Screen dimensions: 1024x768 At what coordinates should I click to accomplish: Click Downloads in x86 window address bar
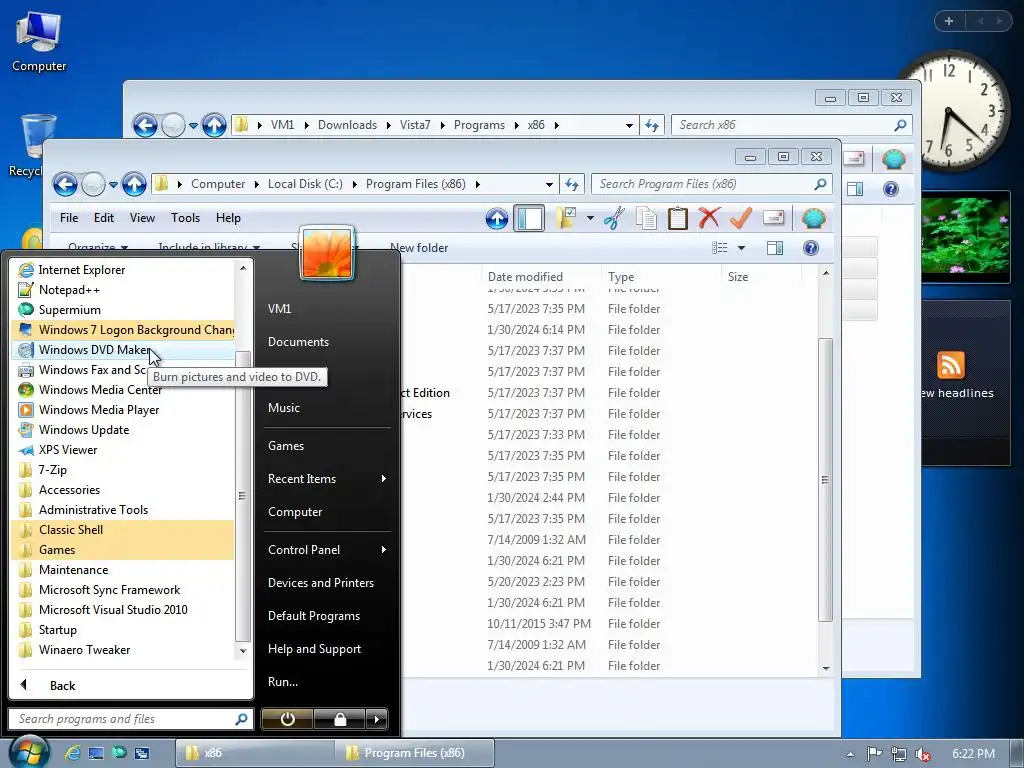pyautogui.click(x=347, y=125)
